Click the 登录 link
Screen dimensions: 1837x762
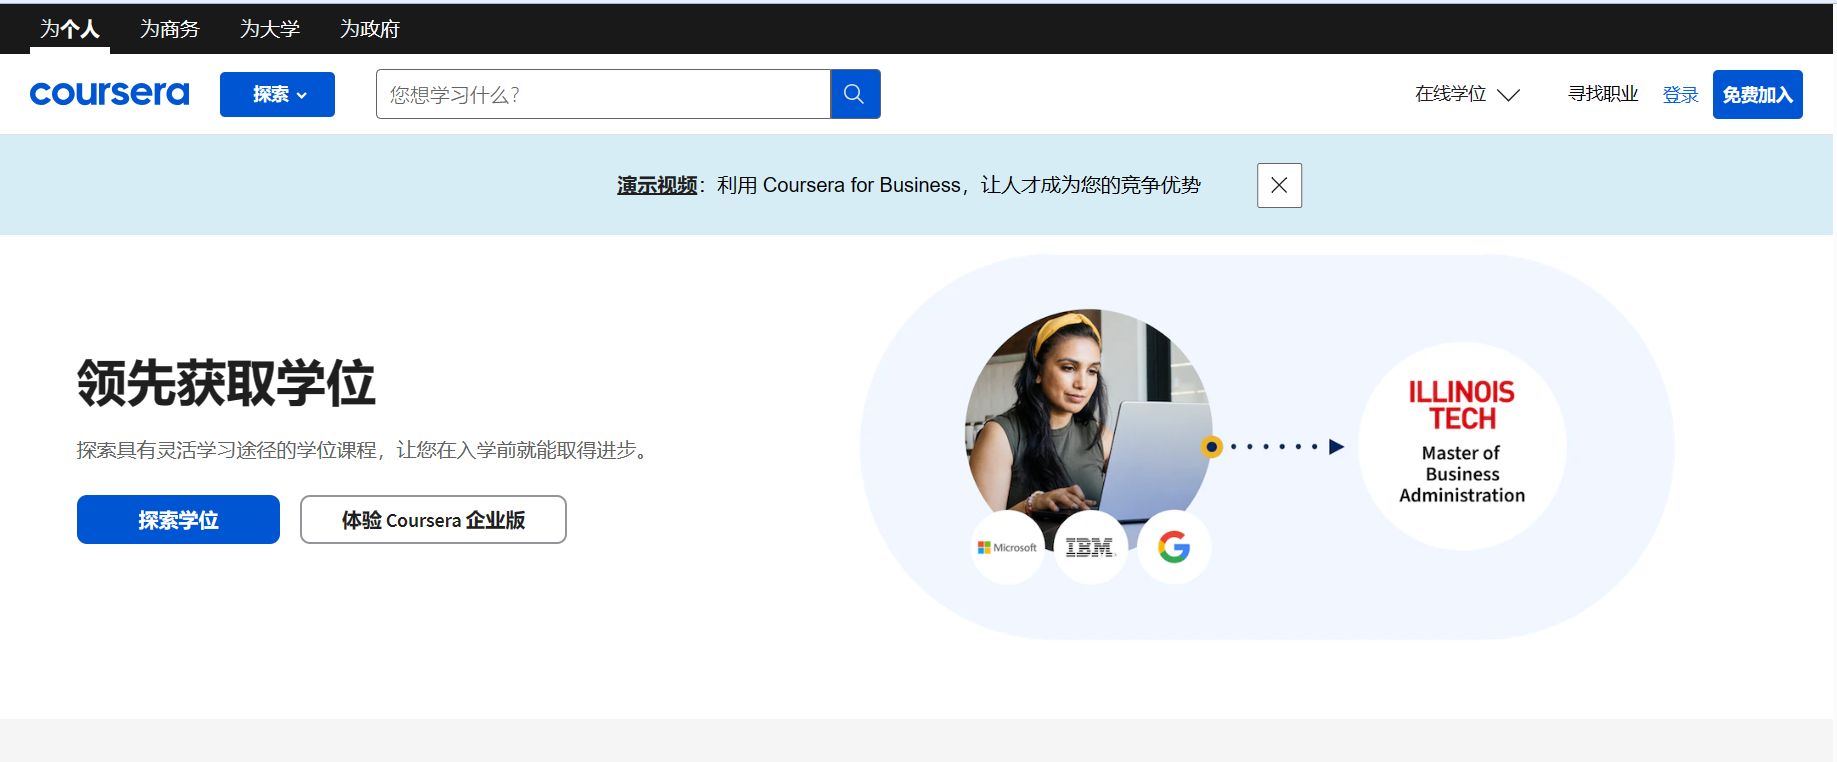[x=1680, y=95]
